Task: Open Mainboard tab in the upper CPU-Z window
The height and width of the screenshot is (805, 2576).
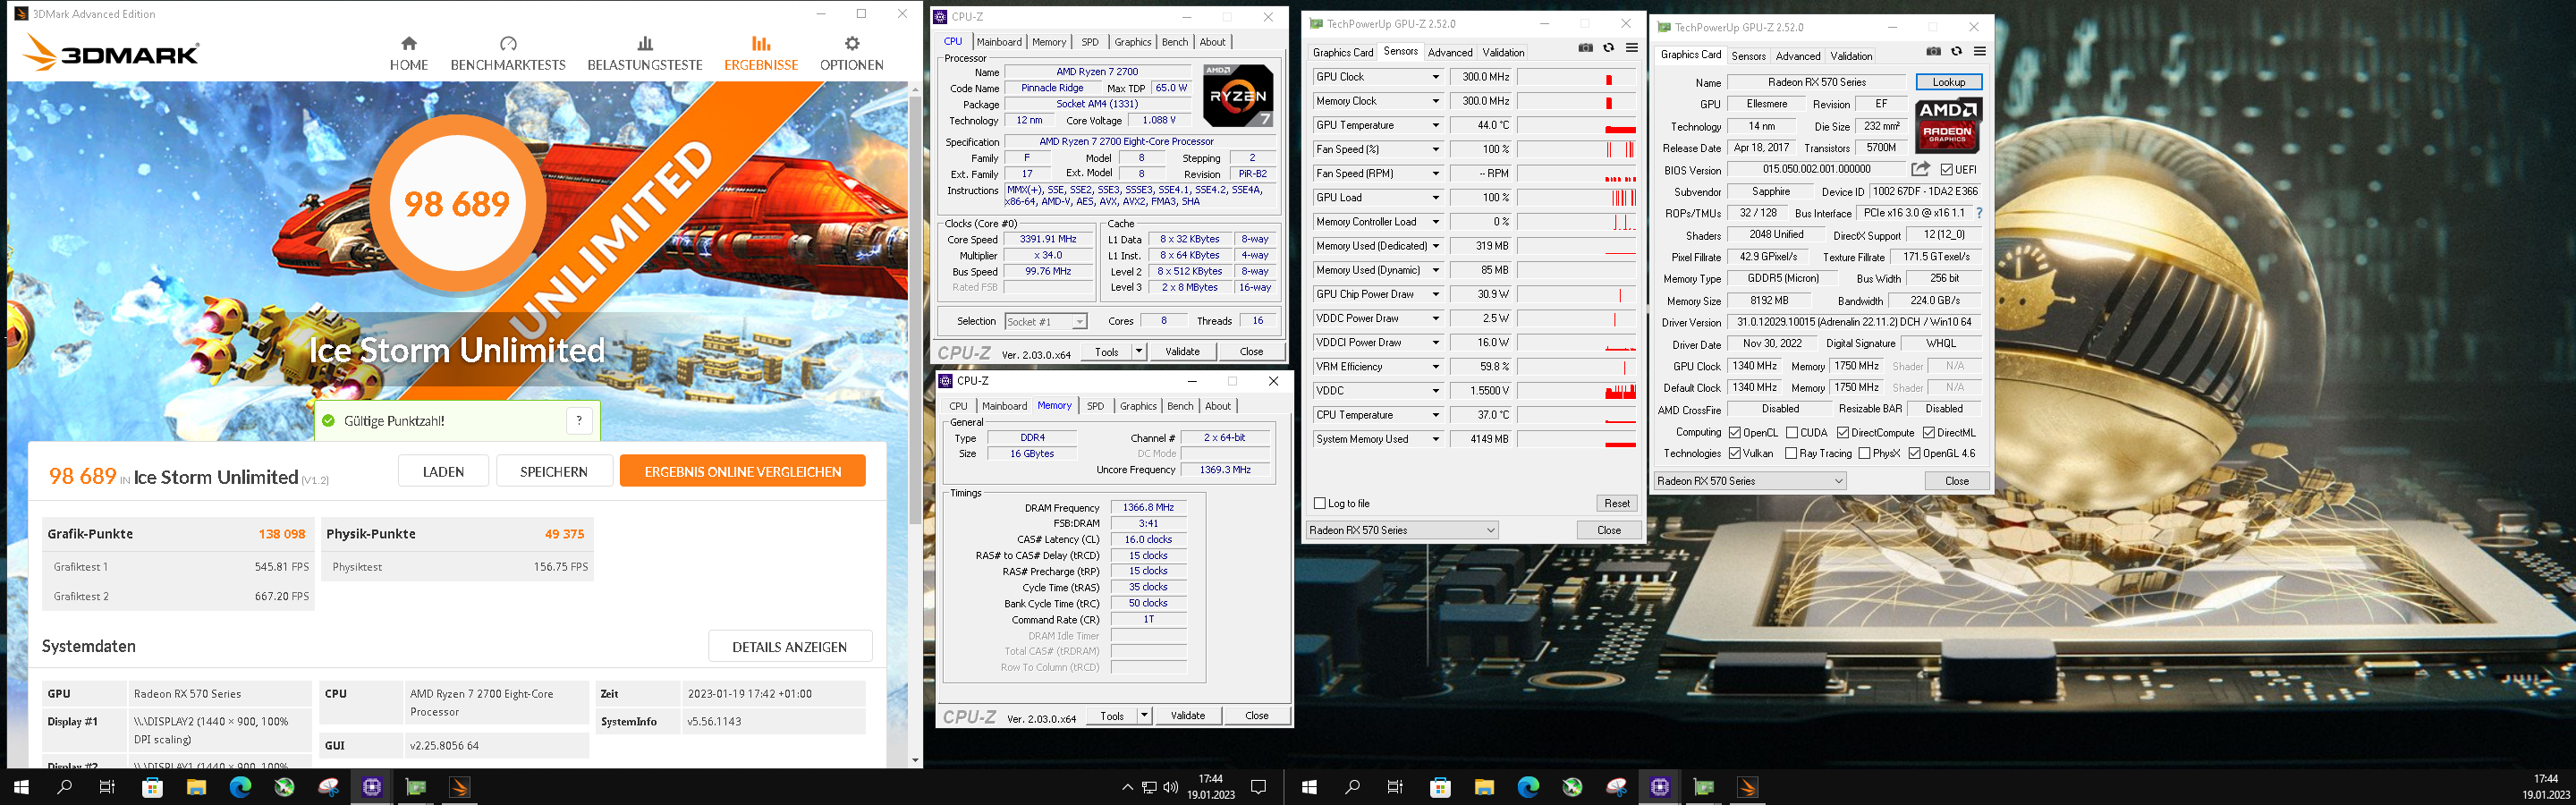Action: point(999,42)
